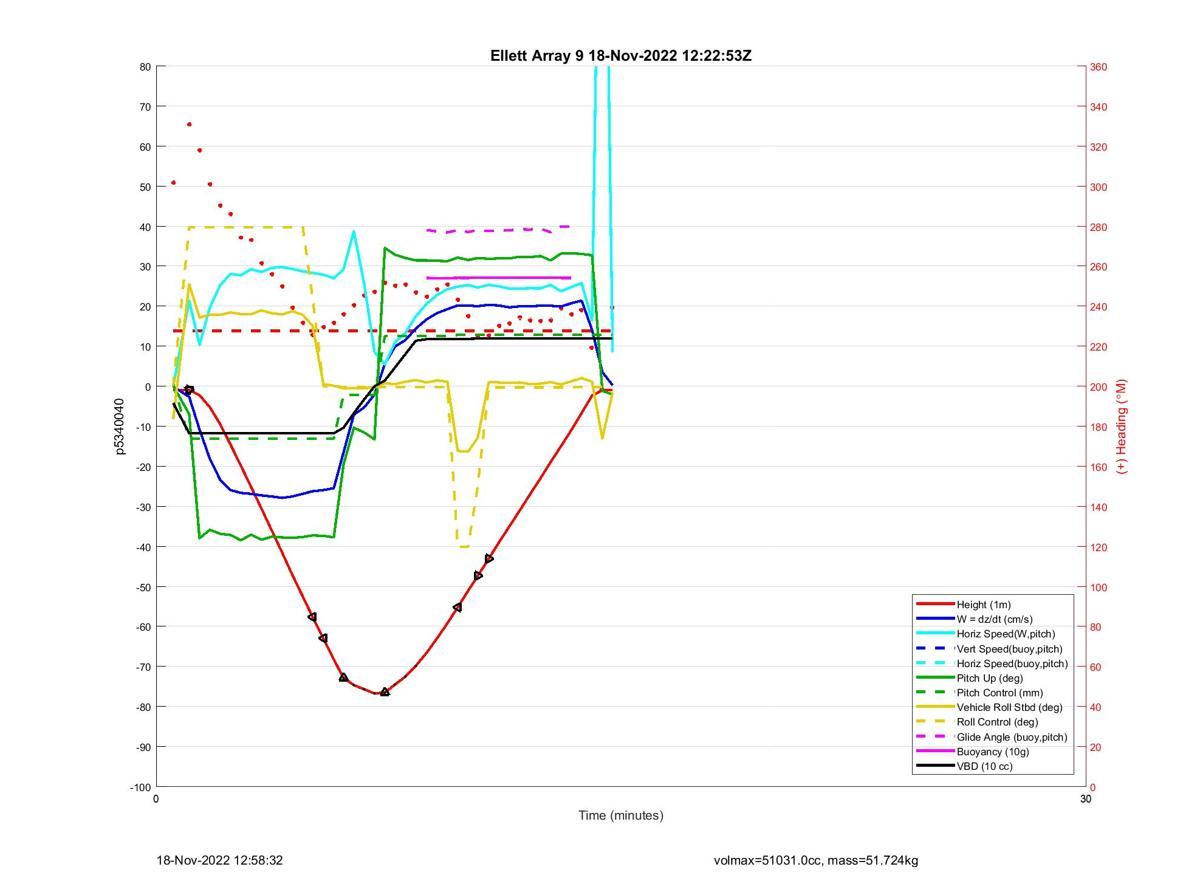1200x885 pixels.
Task: Select the "Pitch Up (deg)" legend entry
Action: coord(970,678)
